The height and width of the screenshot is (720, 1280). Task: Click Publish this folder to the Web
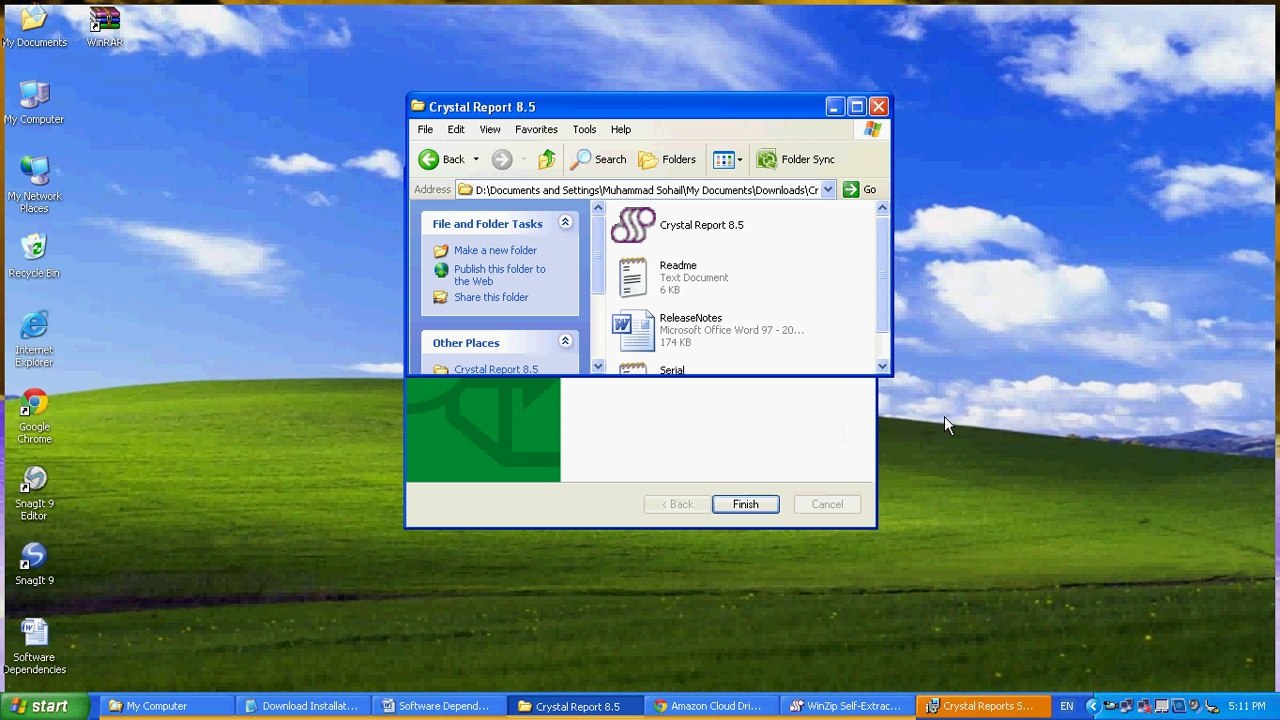500,275
